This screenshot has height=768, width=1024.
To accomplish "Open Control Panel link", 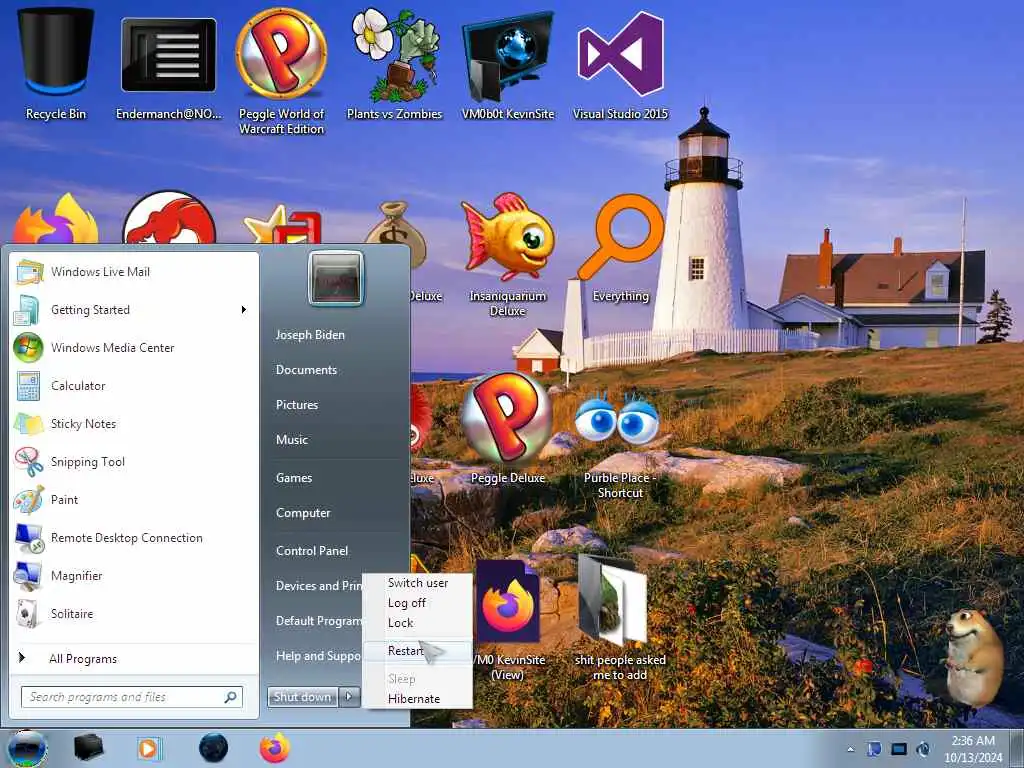I will (x=312, y=551).
